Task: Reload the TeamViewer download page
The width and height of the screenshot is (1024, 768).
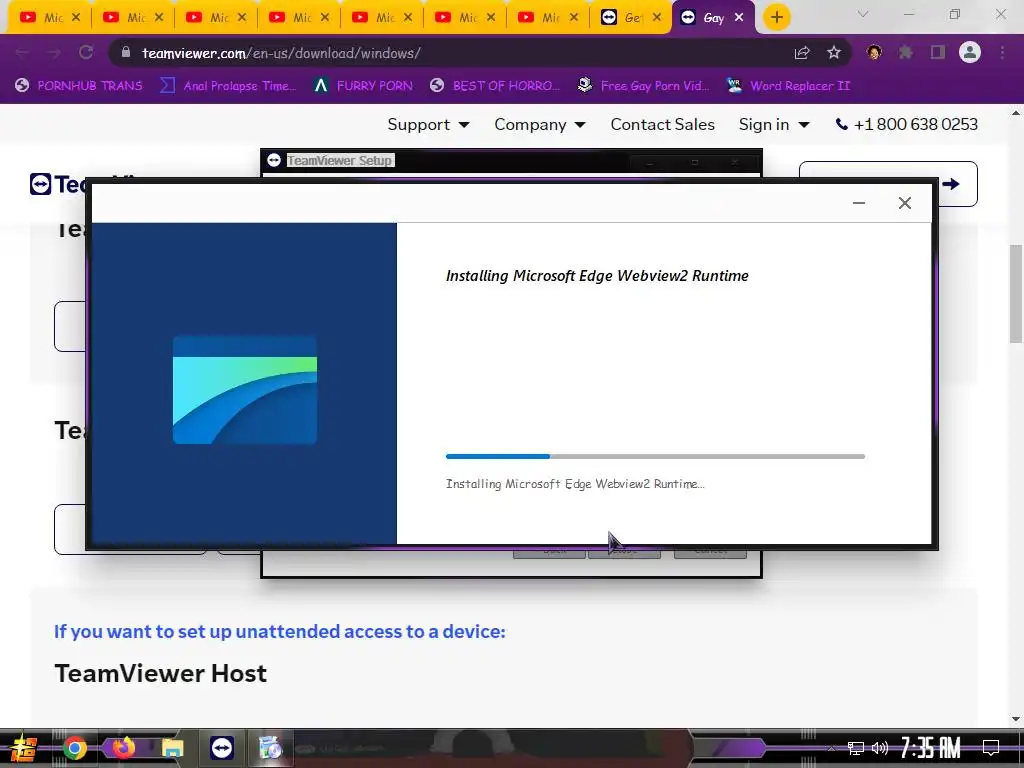Action: pyautogui.click(x=86, y=53)
